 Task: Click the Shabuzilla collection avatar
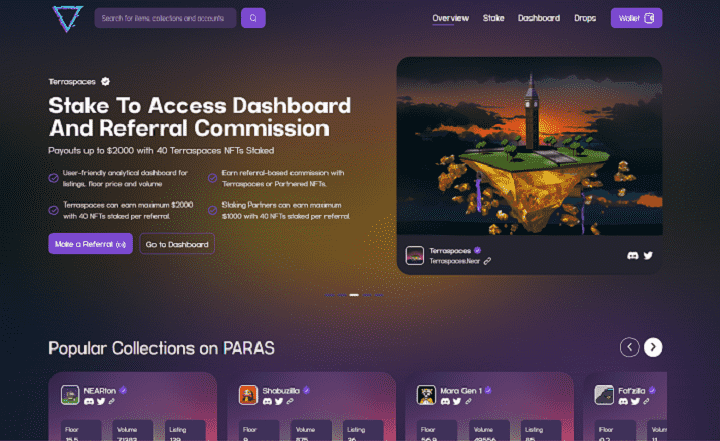click(x=248, y=395)
